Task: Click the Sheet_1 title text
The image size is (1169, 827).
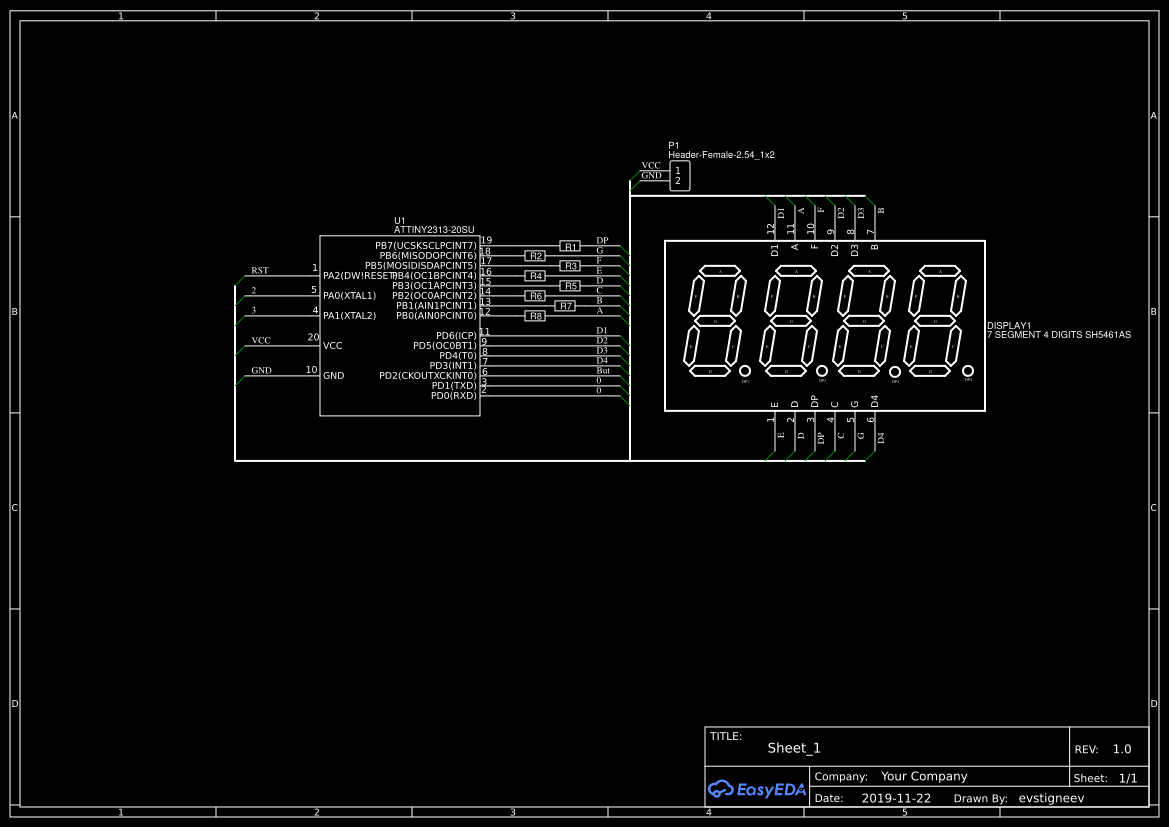Action: click(x=794, y=747)
